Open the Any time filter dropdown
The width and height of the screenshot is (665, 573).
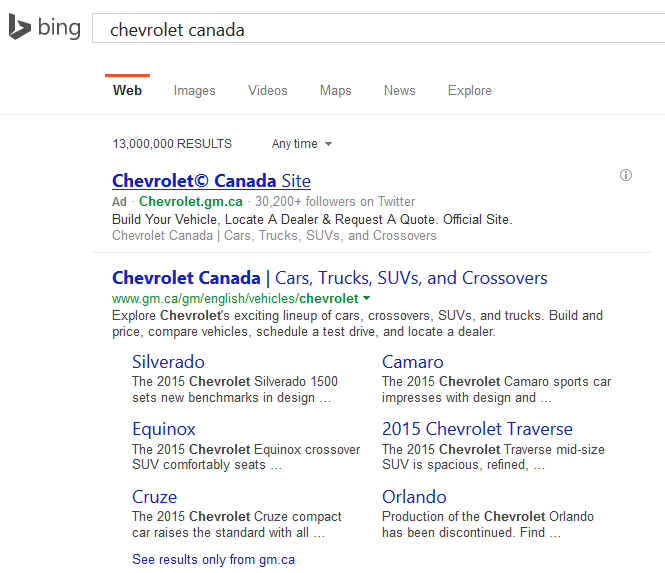coord(301,144)
